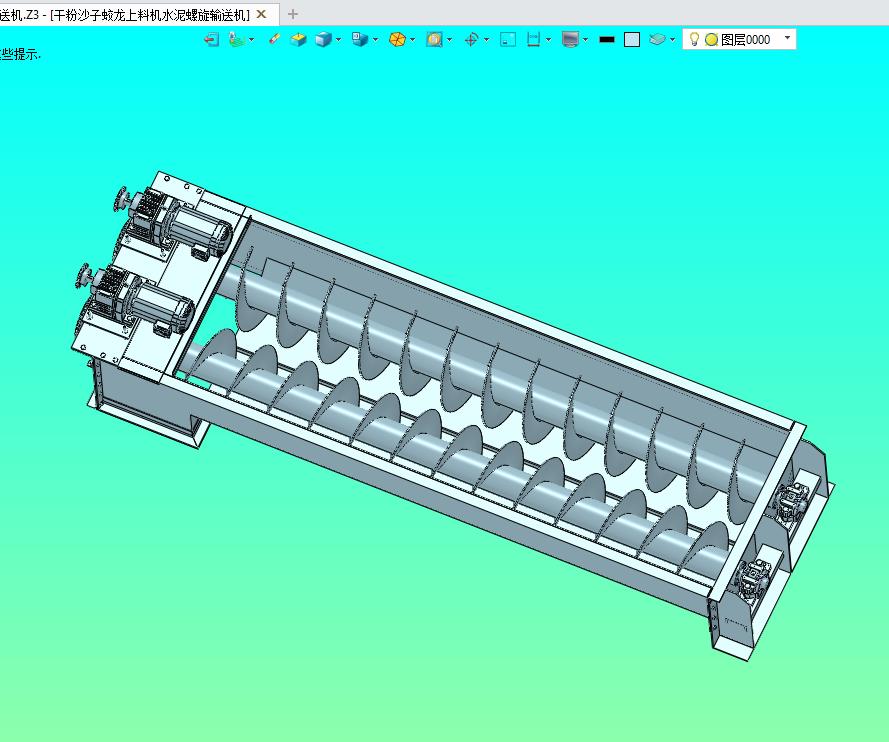Open dropdown arrow beside orange polyhedron icon
889x742 pixels.
point(412,40)
